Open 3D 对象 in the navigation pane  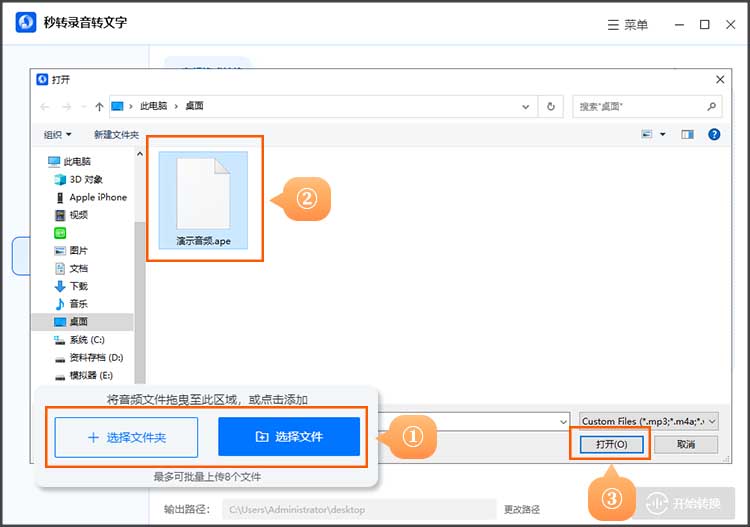click(85, 179)
